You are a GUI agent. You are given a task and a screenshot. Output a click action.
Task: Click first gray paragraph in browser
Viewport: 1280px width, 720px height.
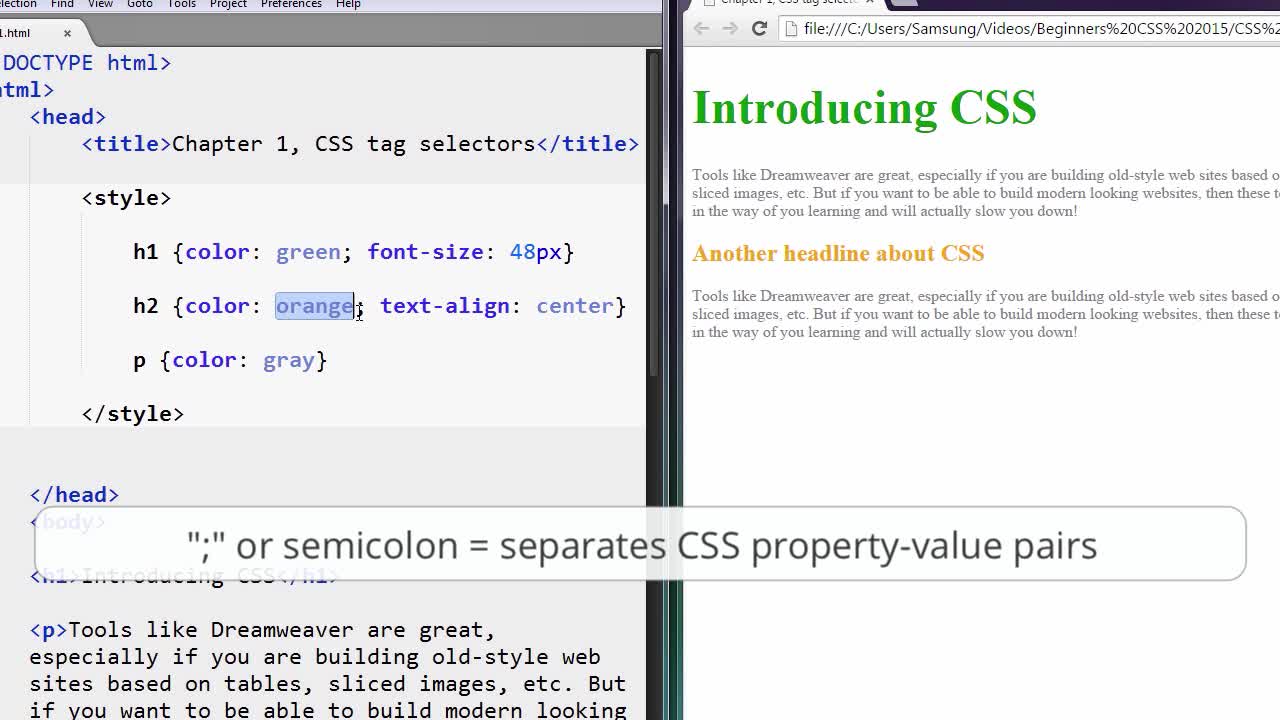point(986,193)
